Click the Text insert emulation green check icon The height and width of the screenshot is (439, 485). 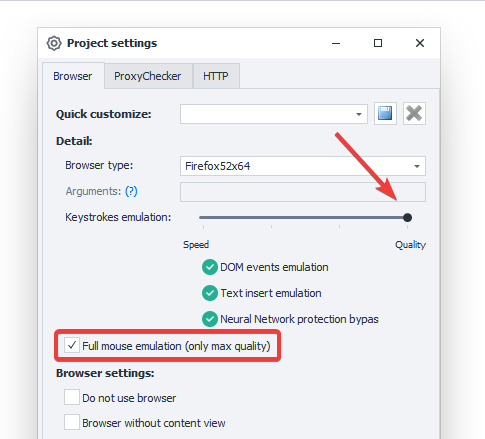[x=210, y=293]
